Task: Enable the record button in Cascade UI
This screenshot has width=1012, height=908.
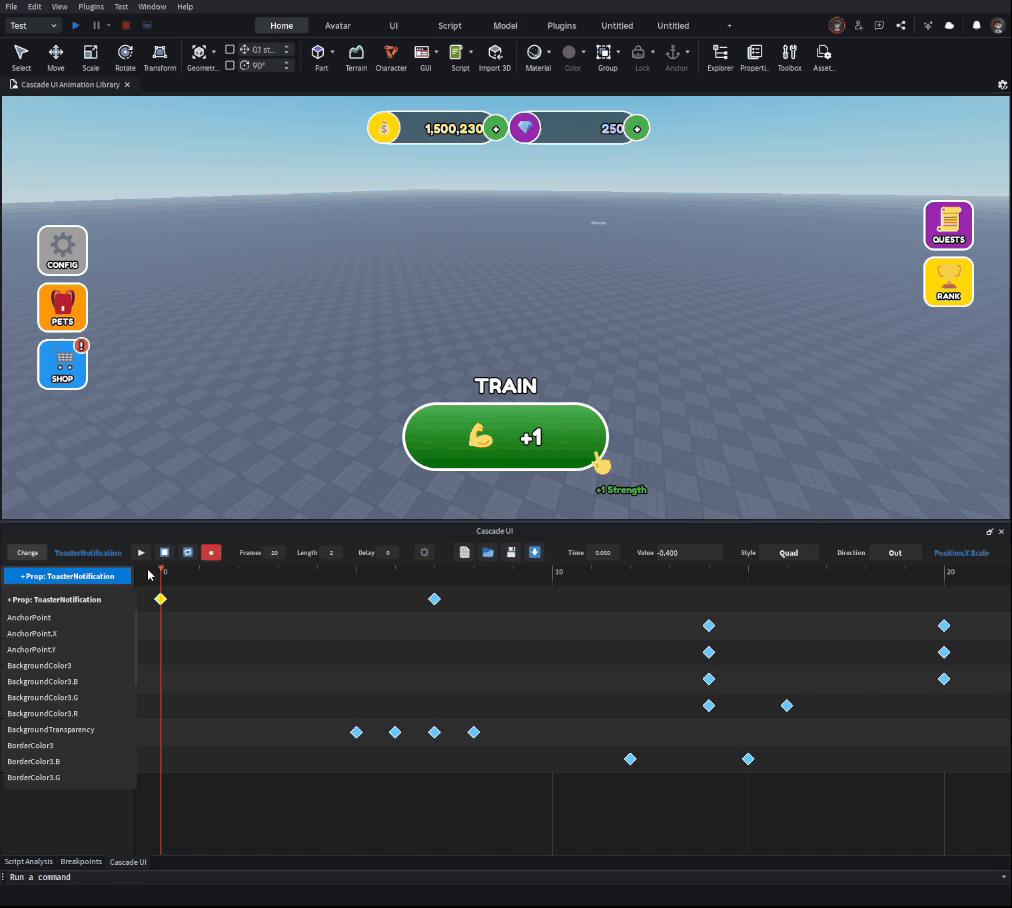Action: [x=211, y=552]
